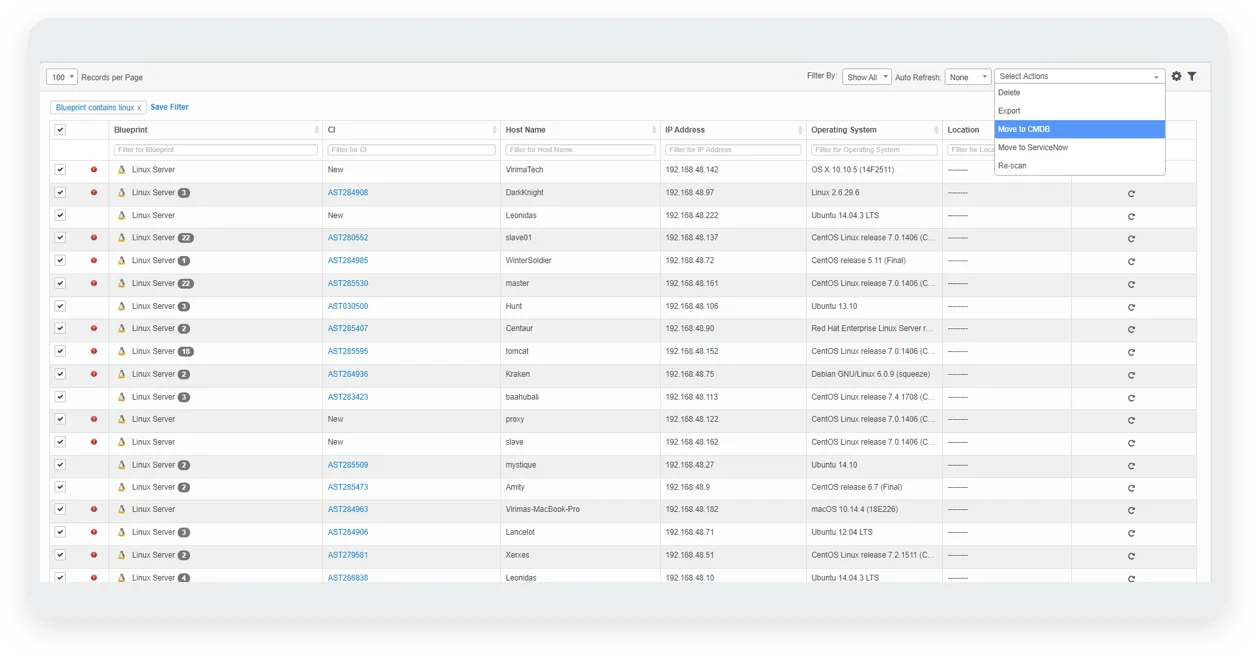
Task: Click the funnel filter icon
Action: 1192,76
